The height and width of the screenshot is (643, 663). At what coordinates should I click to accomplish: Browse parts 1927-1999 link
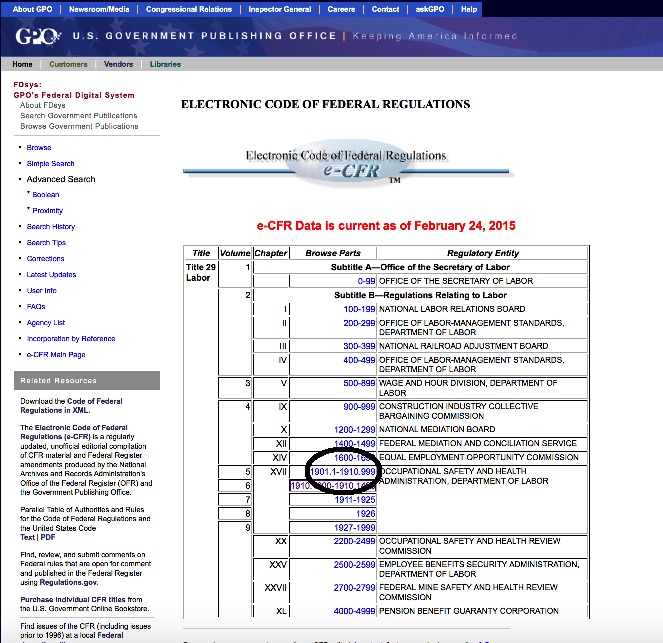click(x=354, y=528)
